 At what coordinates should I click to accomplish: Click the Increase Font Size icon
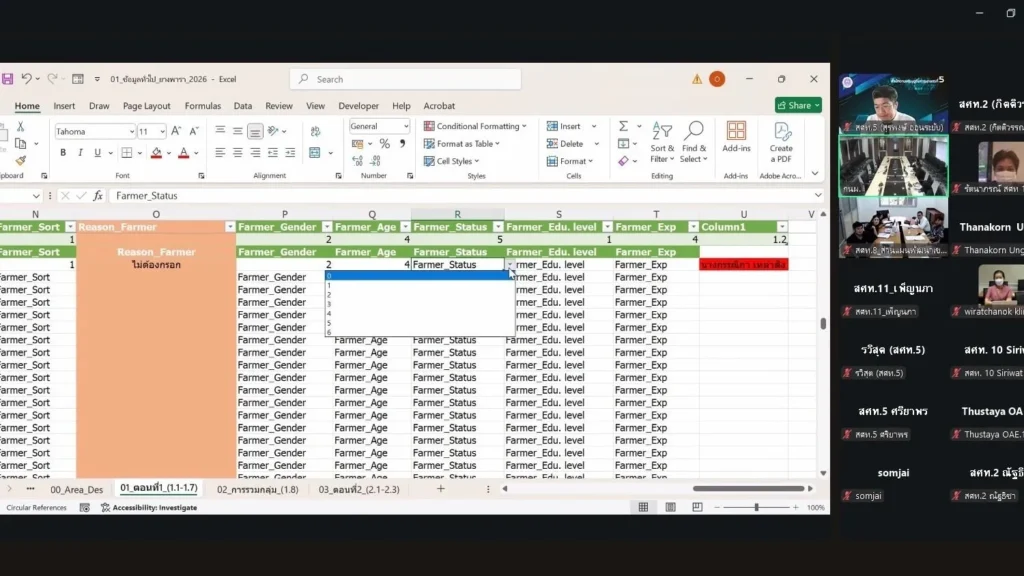176,131
